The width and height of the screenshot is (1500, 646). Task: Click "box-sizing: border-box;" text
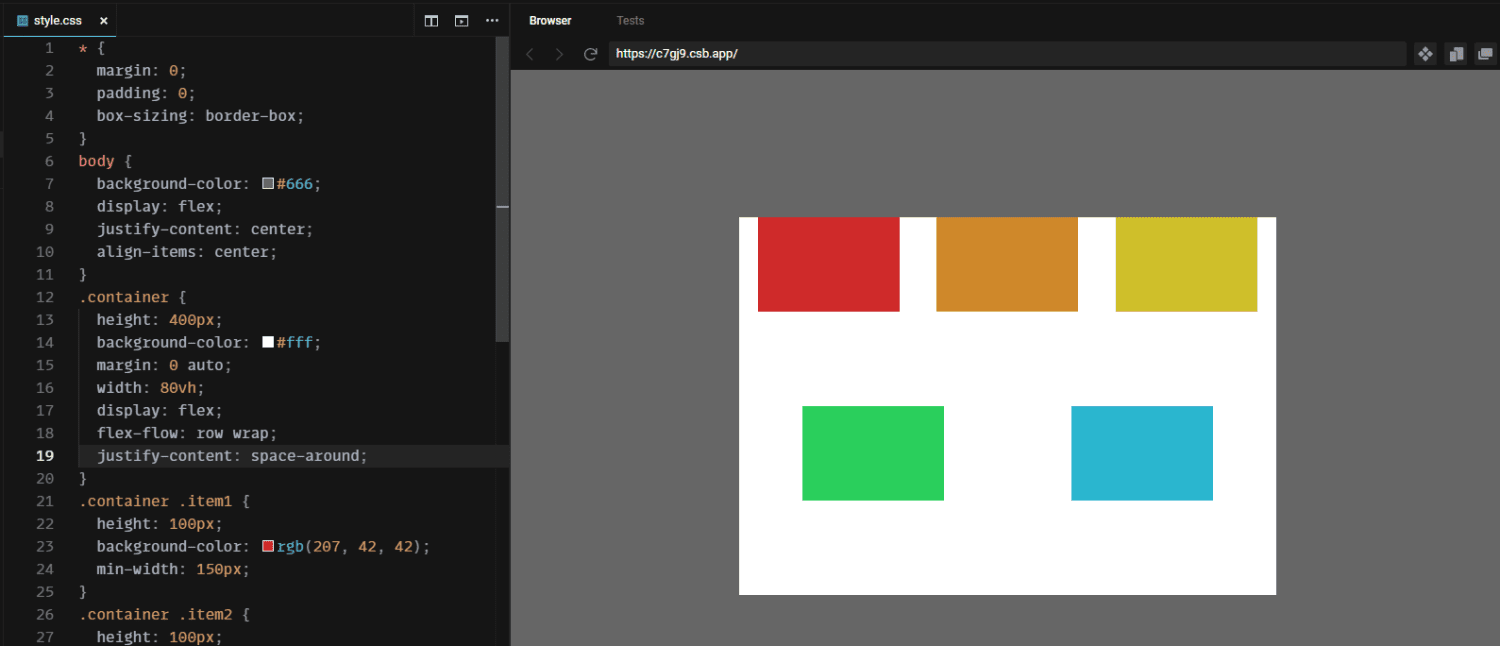coord(200,116)
